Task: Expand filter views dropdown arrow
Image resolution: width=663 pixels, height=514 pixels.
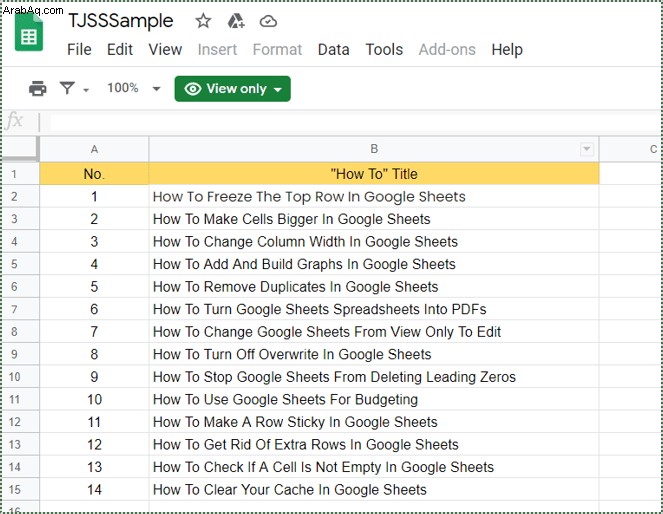Action: [x=86, y=90]
